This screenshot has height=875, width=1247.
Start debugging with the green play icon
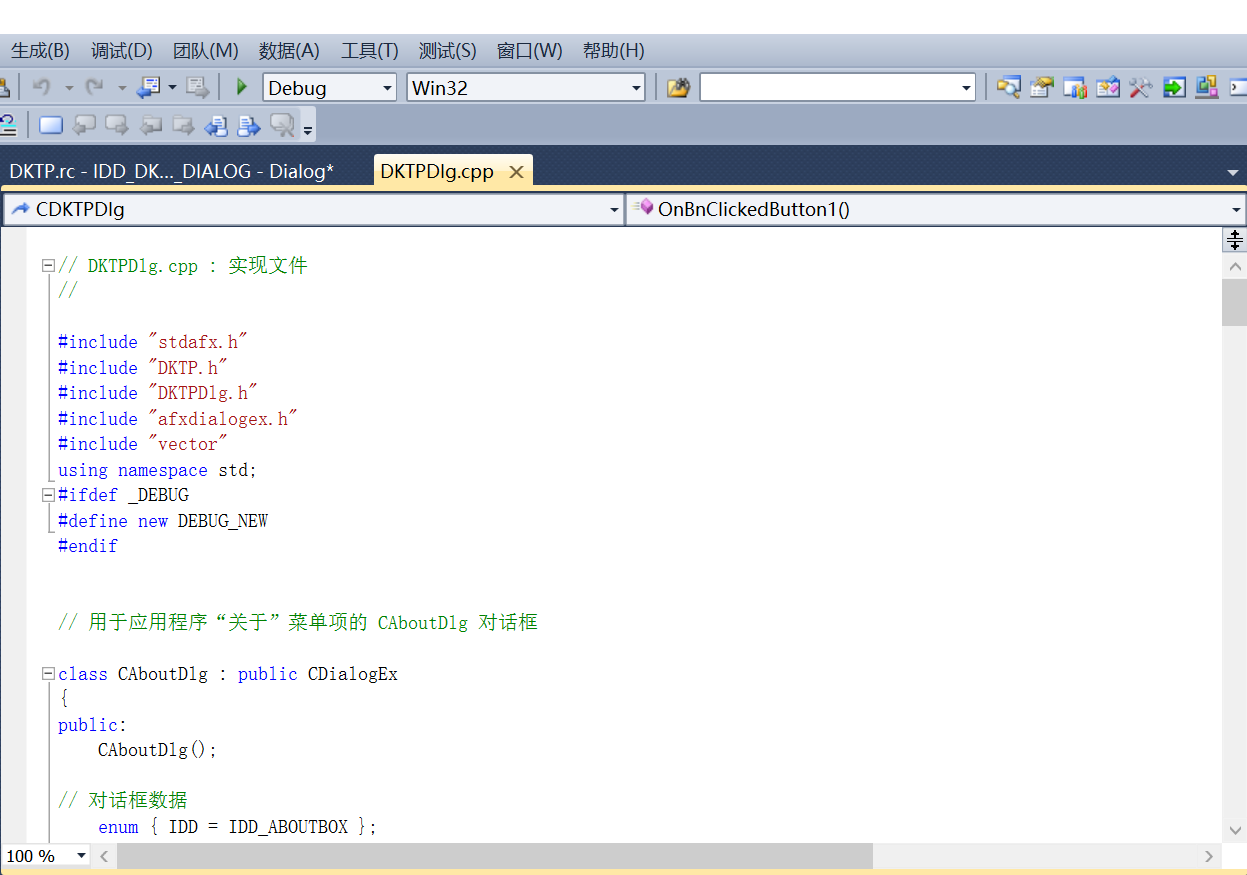(x=241, y=87)
